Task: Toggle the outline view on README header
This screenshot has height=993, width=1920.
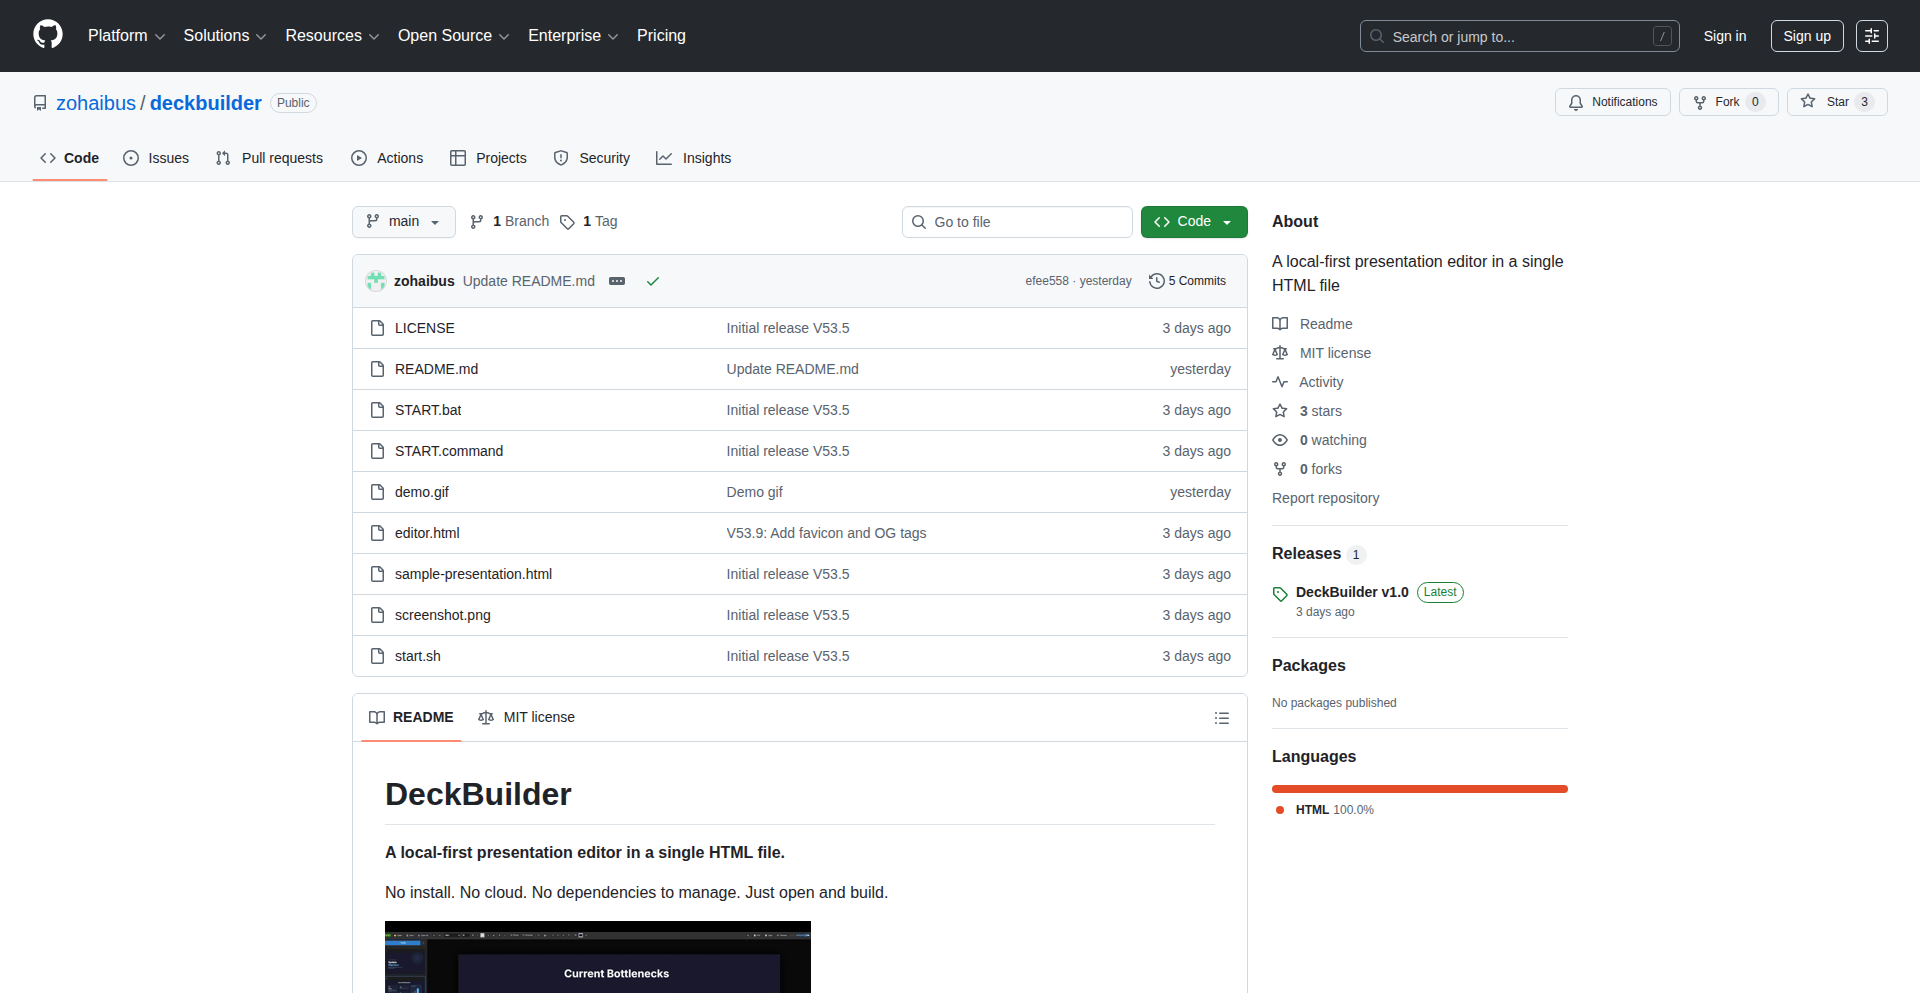Action: 1221,717
